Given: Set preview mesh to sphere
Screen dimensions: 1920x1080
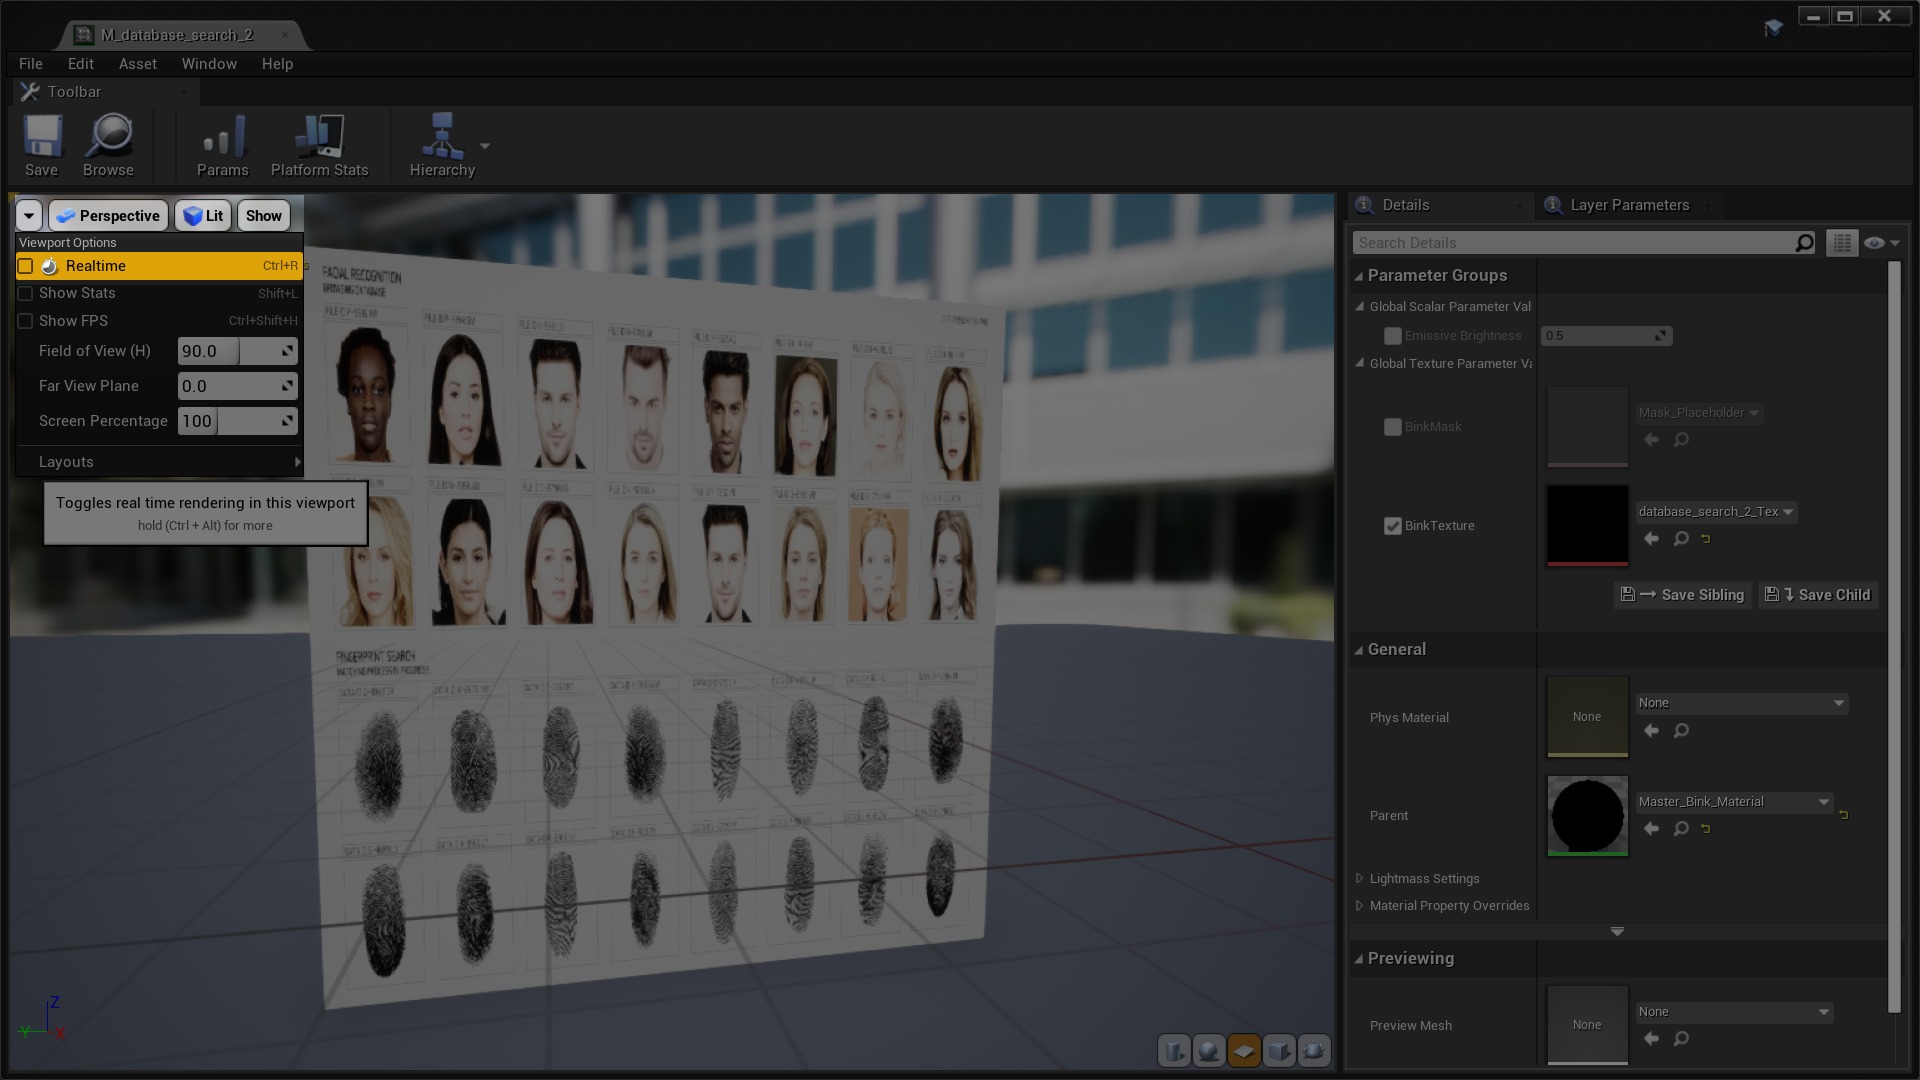Looking at the screenshot, I should (x=1209, y=1051).
